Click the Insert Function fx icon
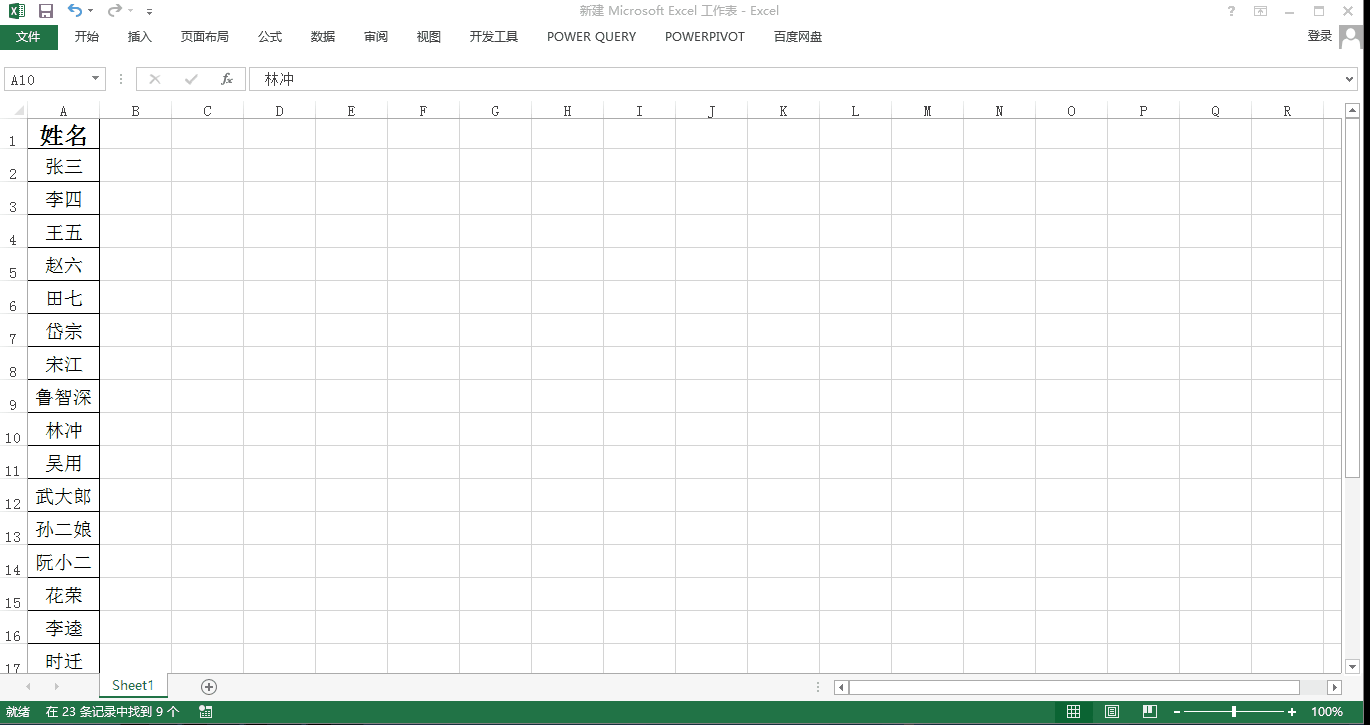The width and height of the screenshot is (1370, 725). (227, 79)
